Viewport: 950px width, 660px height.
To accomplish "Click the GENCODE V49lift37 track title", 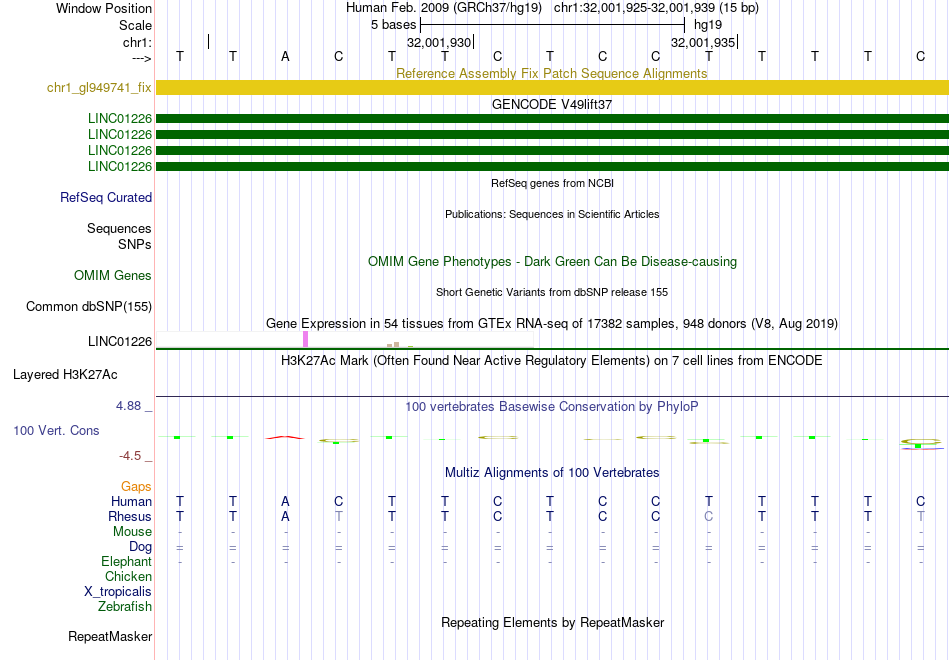I will [x=552, y=104].
